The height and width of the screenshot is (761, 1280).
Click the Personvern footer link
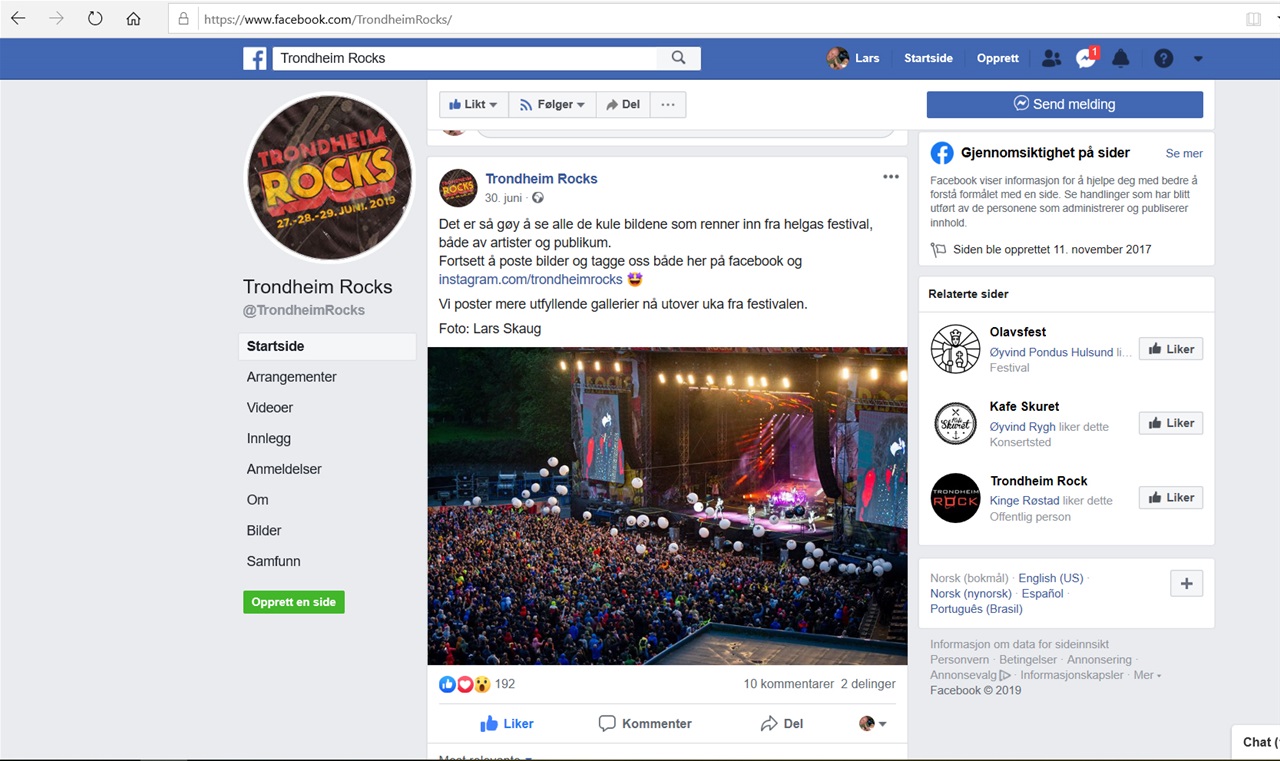[960, 660]
